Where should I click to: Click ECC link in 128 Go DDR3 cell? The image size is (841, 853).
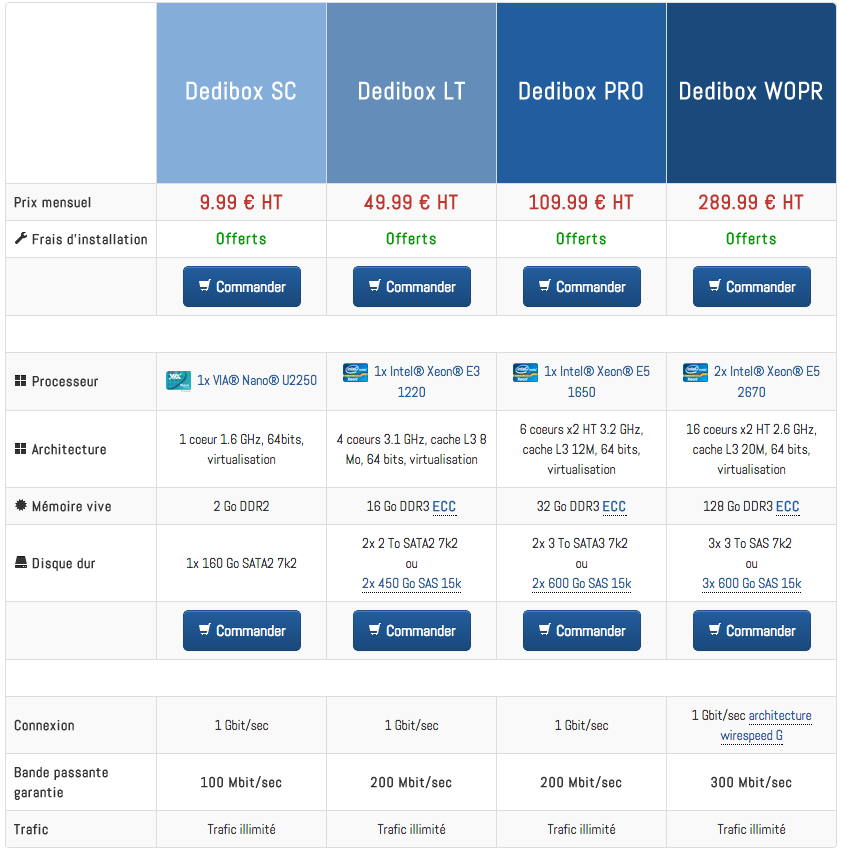click(787, 506)
